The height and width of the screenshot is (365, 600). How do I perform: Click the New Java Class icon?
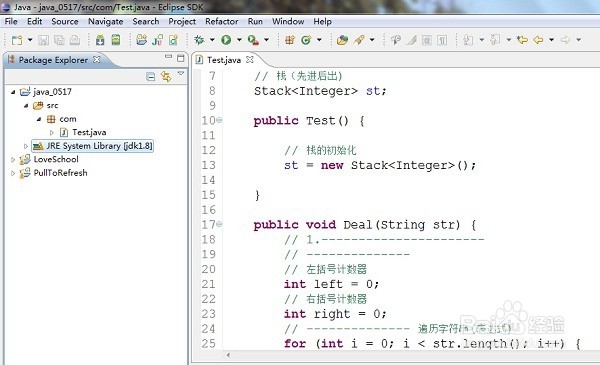coord(306,40)
